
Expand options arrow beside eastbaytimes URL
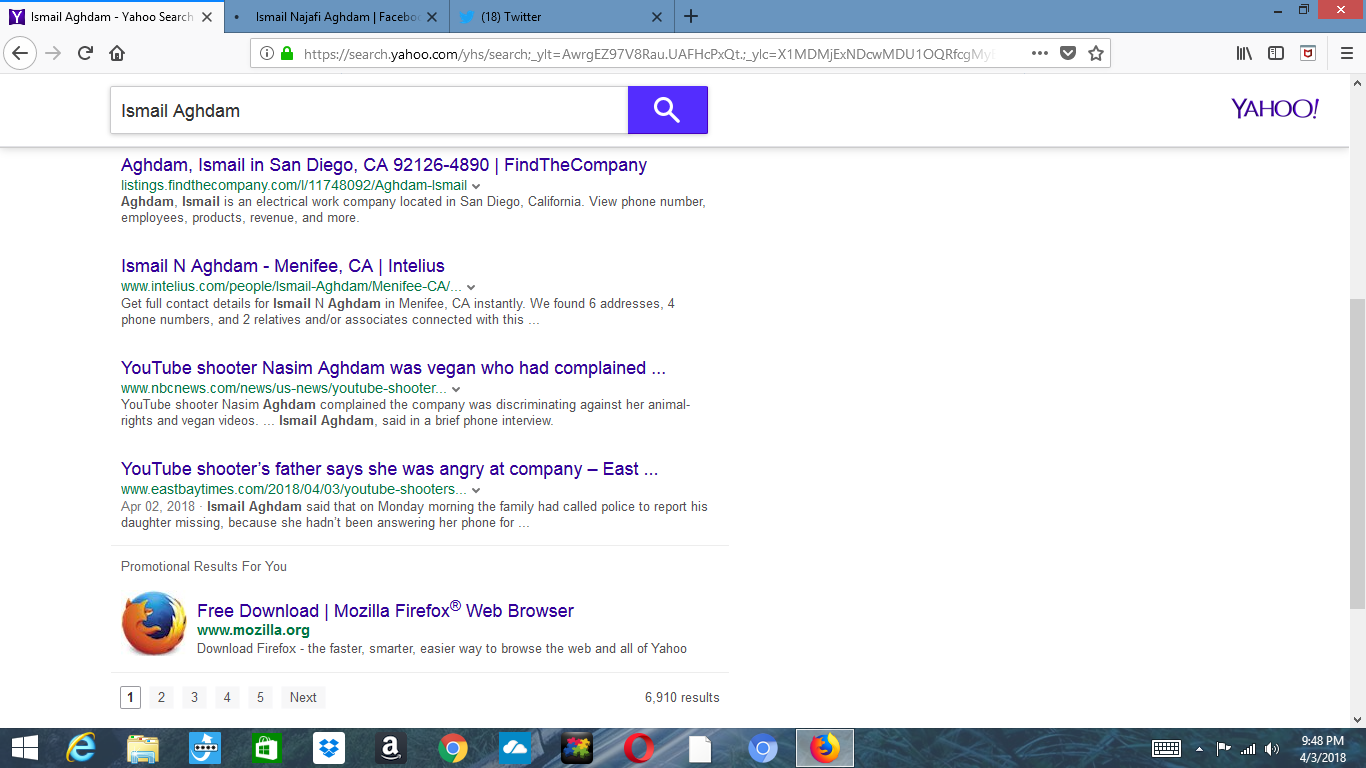click(476, 490)
